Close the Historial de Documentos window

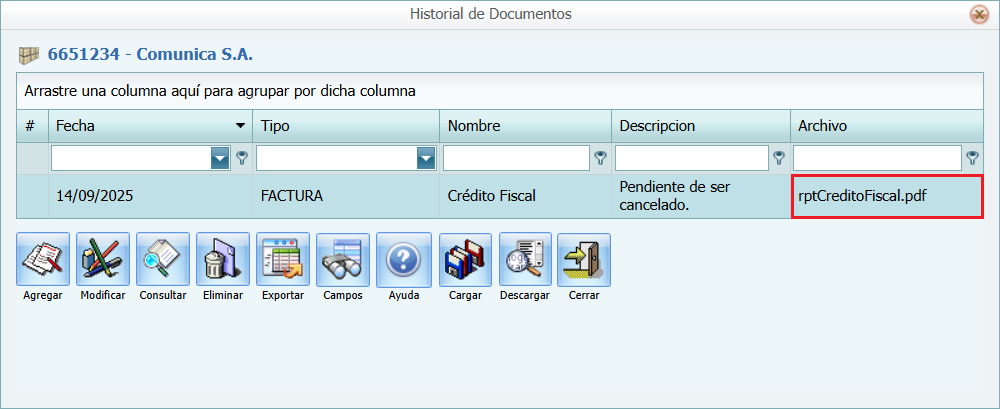(x=979, y=14)
